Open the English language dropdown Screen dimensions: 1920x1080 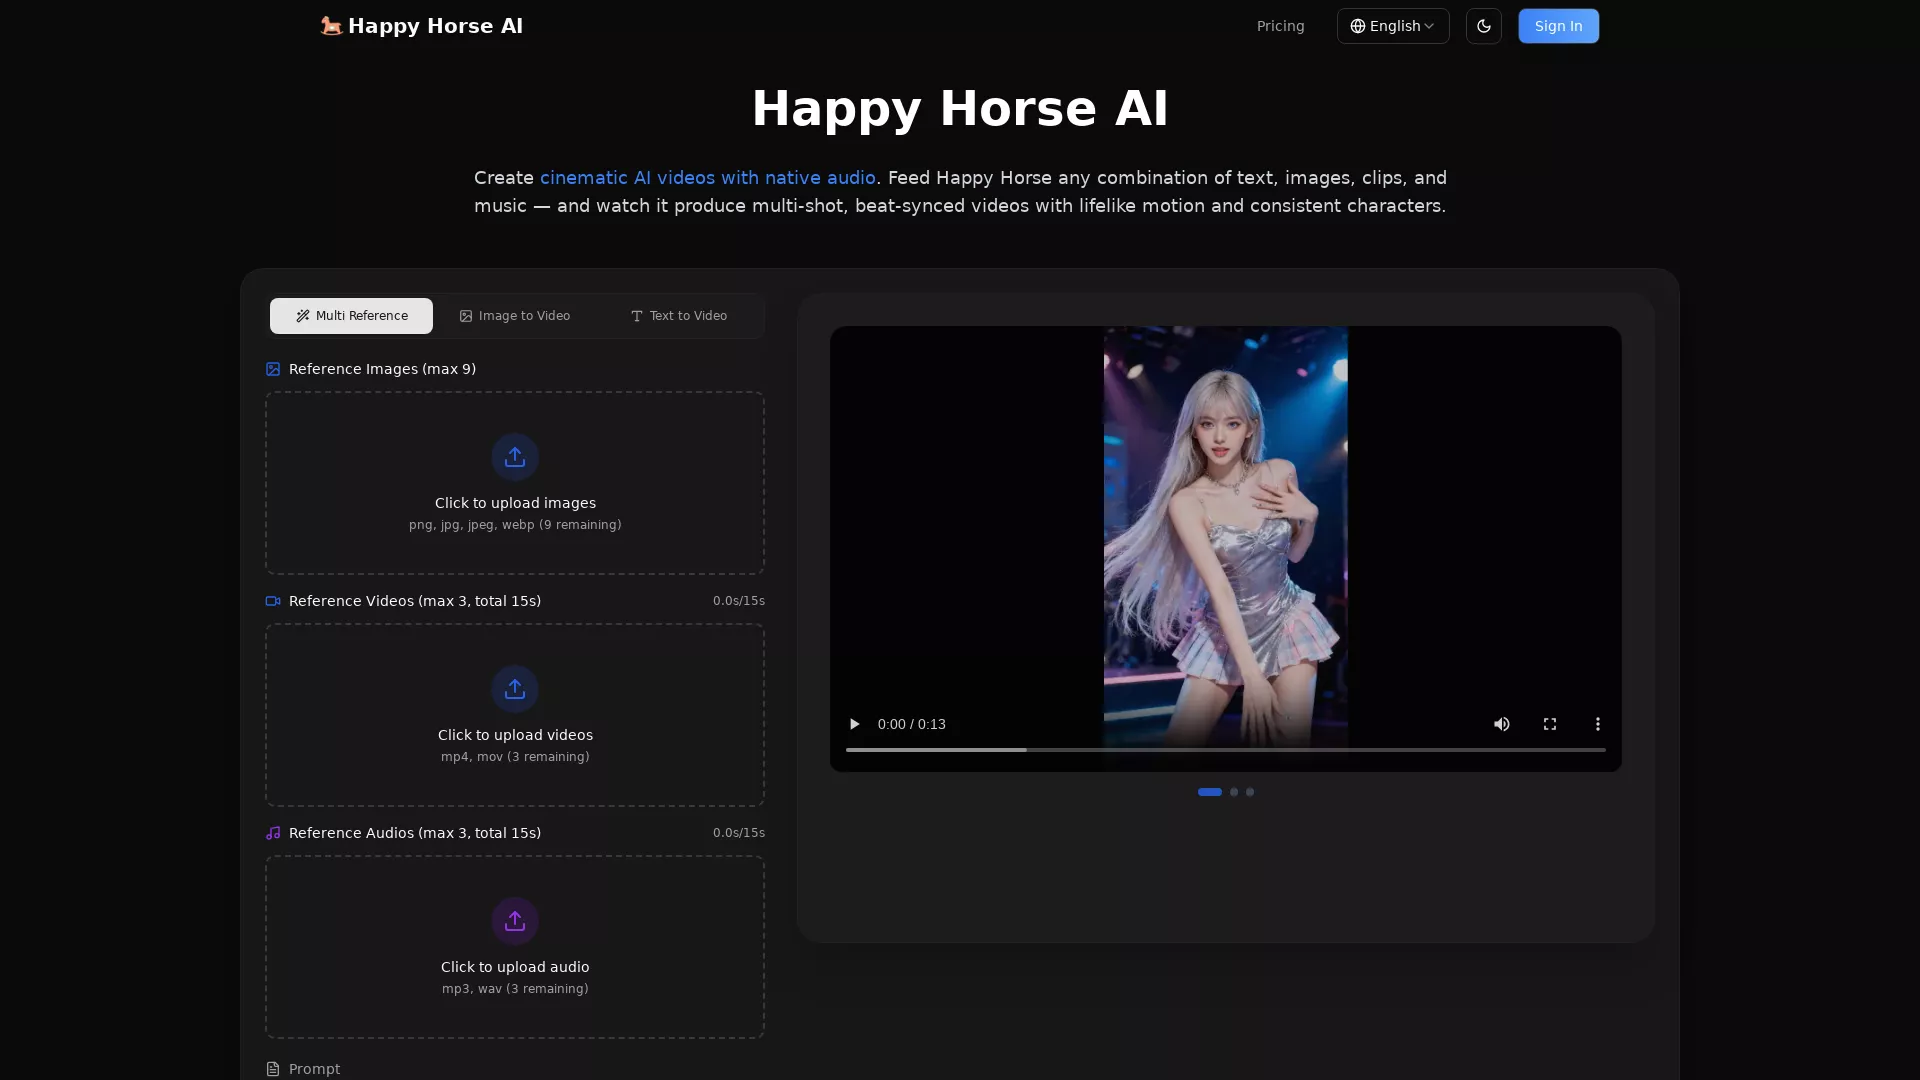pyautogui.click(x=1392, y=26)
